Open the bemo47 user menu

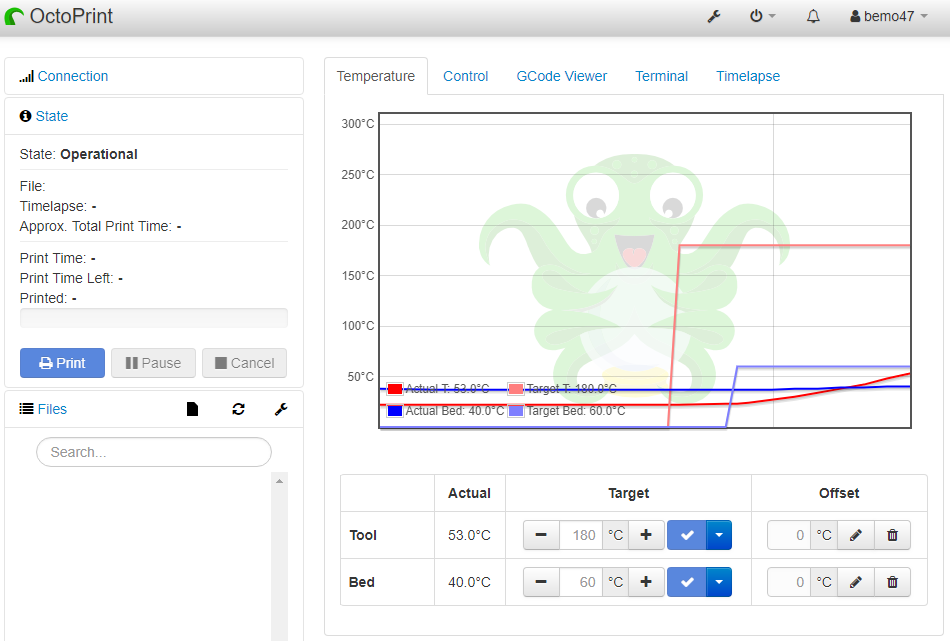click(x=889, y=16)
